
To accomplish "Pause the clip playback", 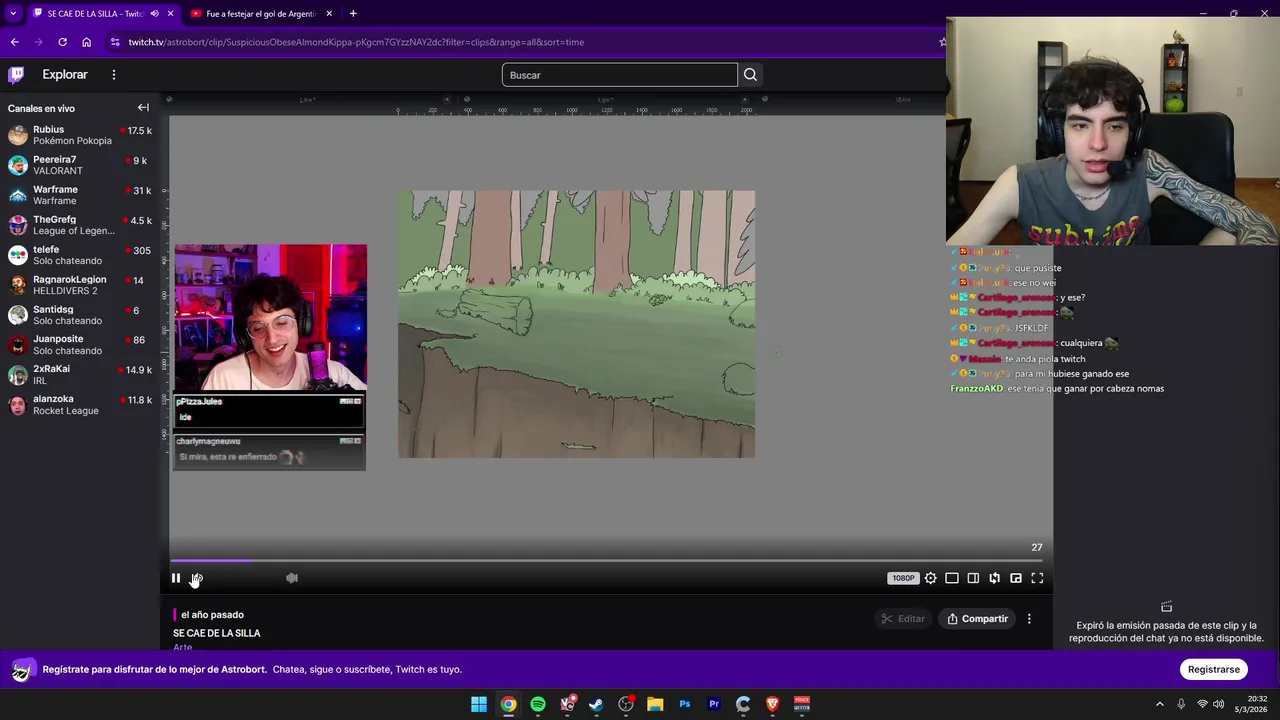I will [176, 578].
